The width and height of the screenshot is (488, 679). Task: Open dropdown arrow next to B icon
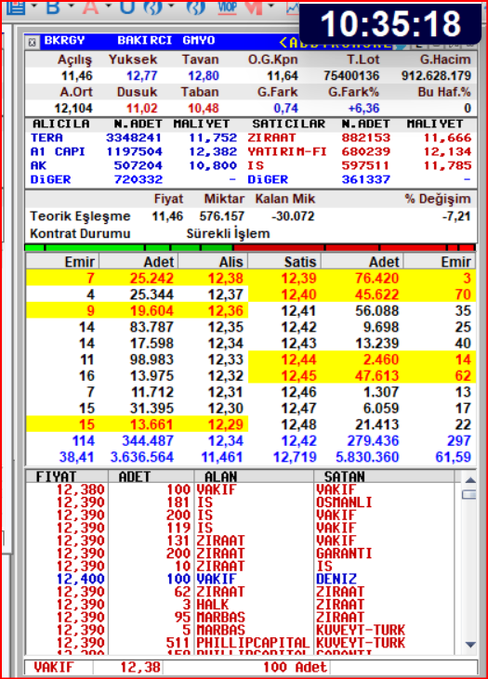[x=71, y=6]
